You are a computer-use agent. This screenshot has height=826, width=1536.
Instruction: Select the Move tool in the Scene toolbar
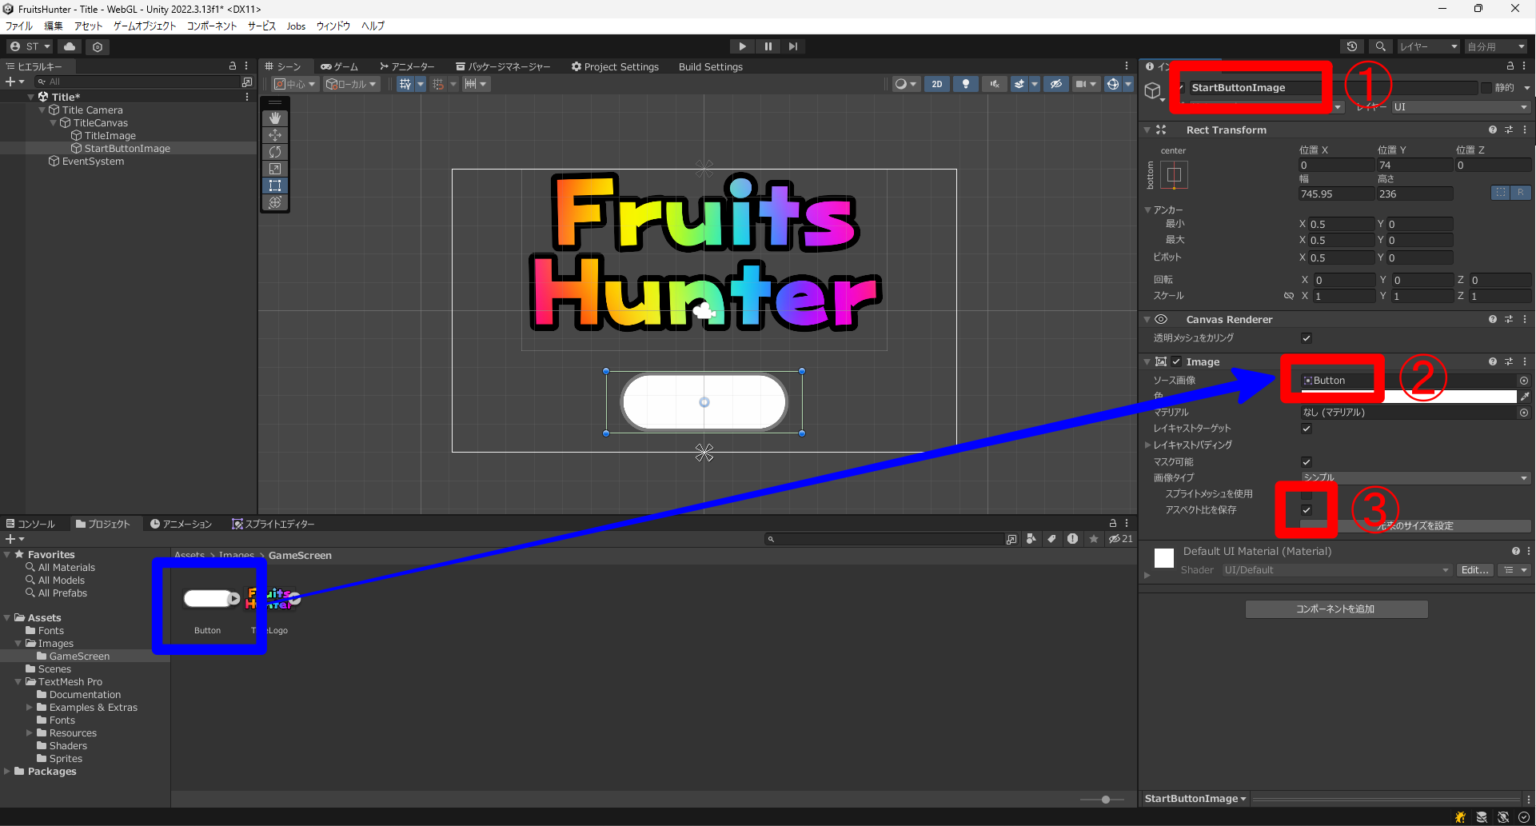tap(275, 134)
